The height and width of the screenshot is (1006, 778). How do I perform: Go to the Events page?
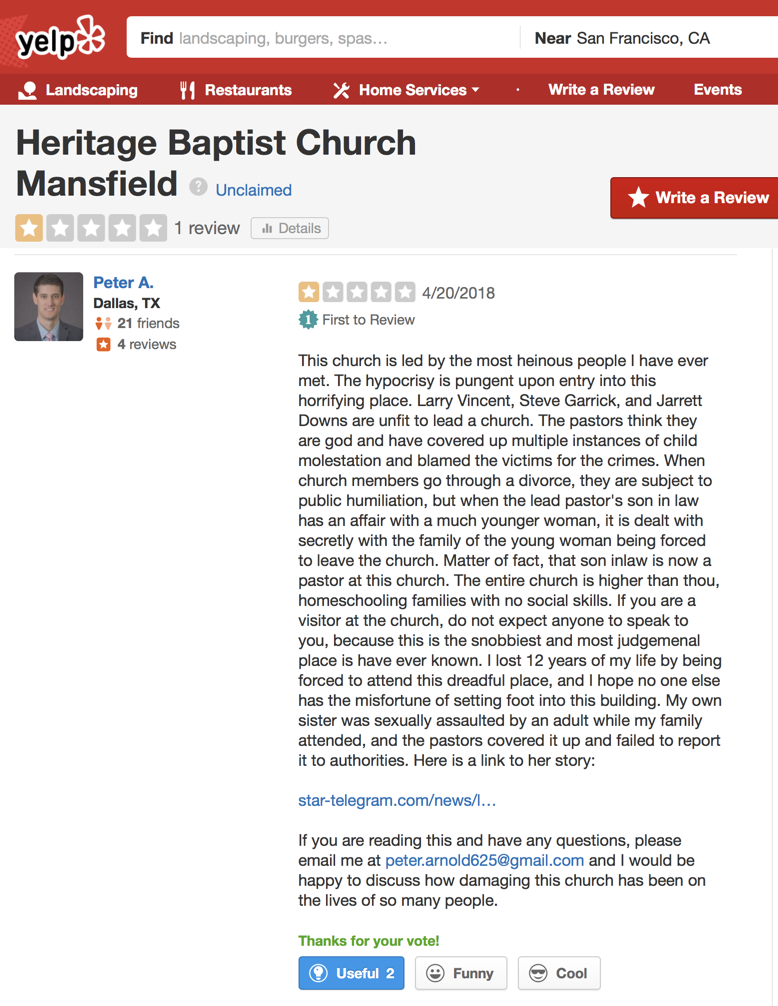click(717, 90)
